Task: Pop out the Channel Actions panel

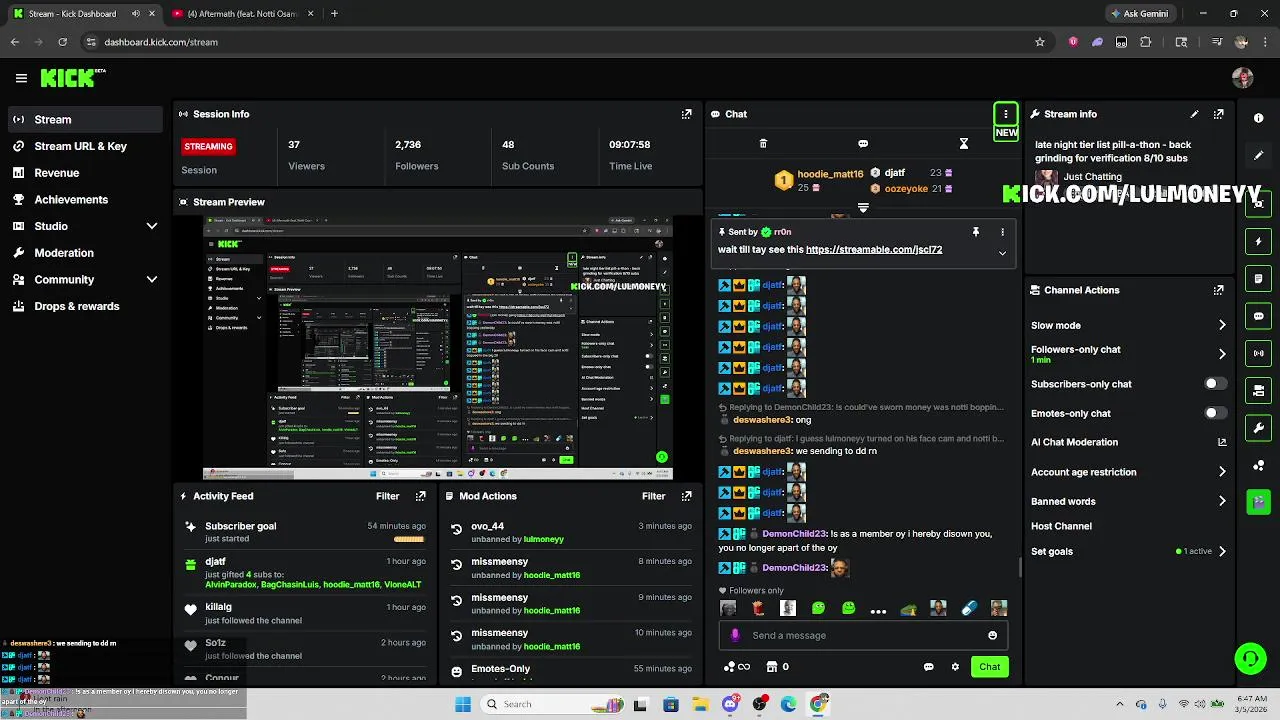Action: click(x=1218, y=290)
